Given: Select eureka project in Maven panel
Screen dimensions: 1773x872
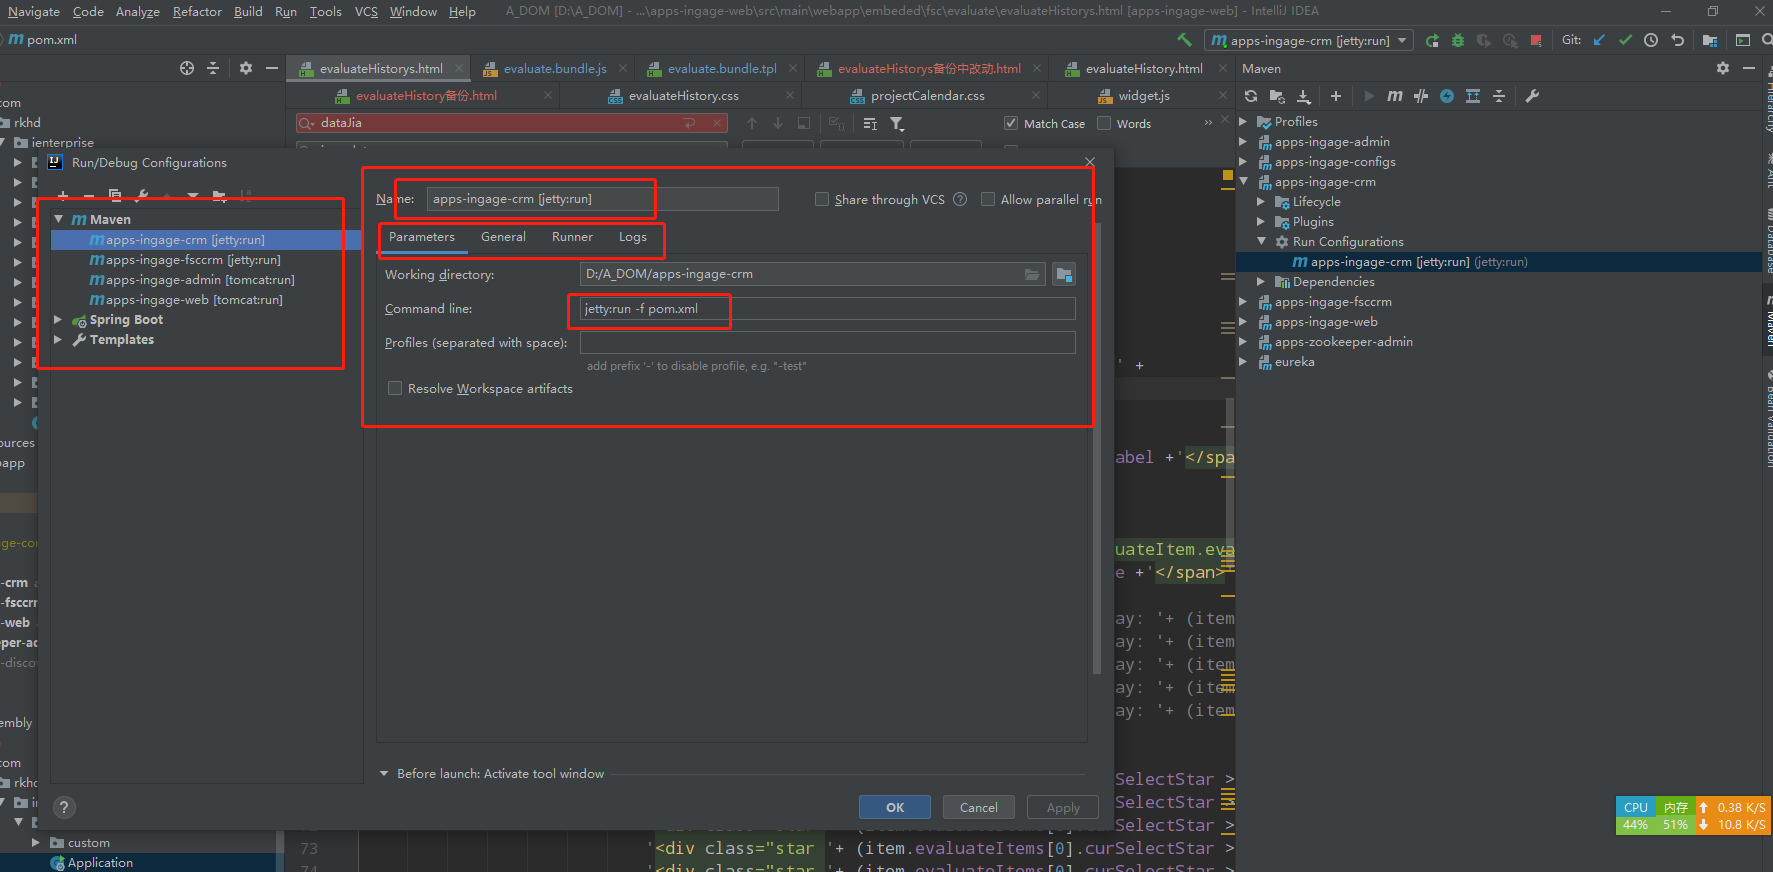Looking at the screenshot, I should tap(1294, 362).
